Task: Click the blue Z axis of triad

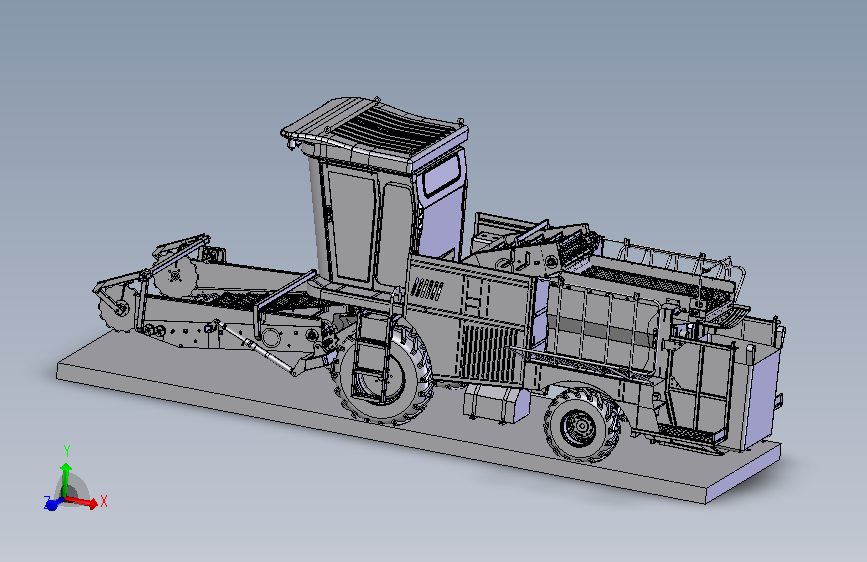Action: point(53,503)
